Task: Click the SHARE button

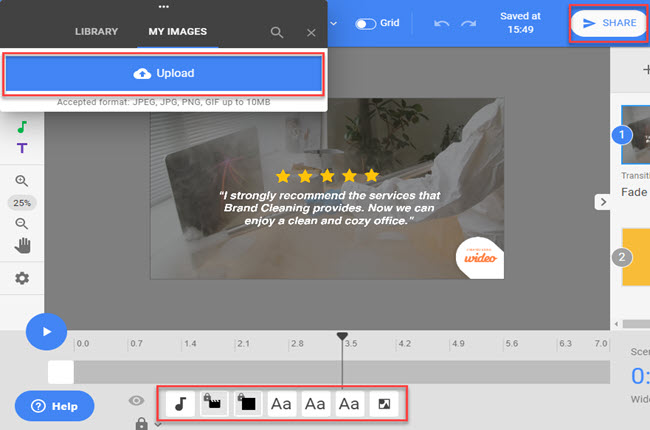Action: [609, 23]
